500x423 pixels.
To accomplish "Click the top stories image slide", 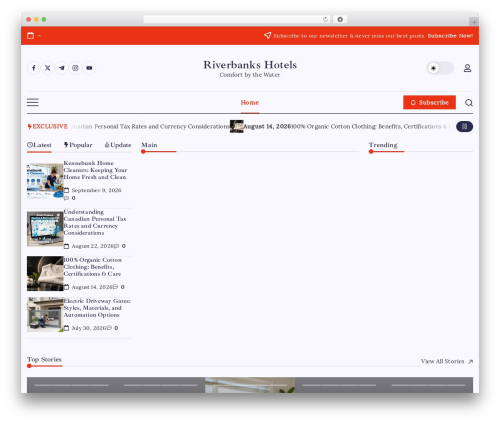I will (x=250, y=385).
